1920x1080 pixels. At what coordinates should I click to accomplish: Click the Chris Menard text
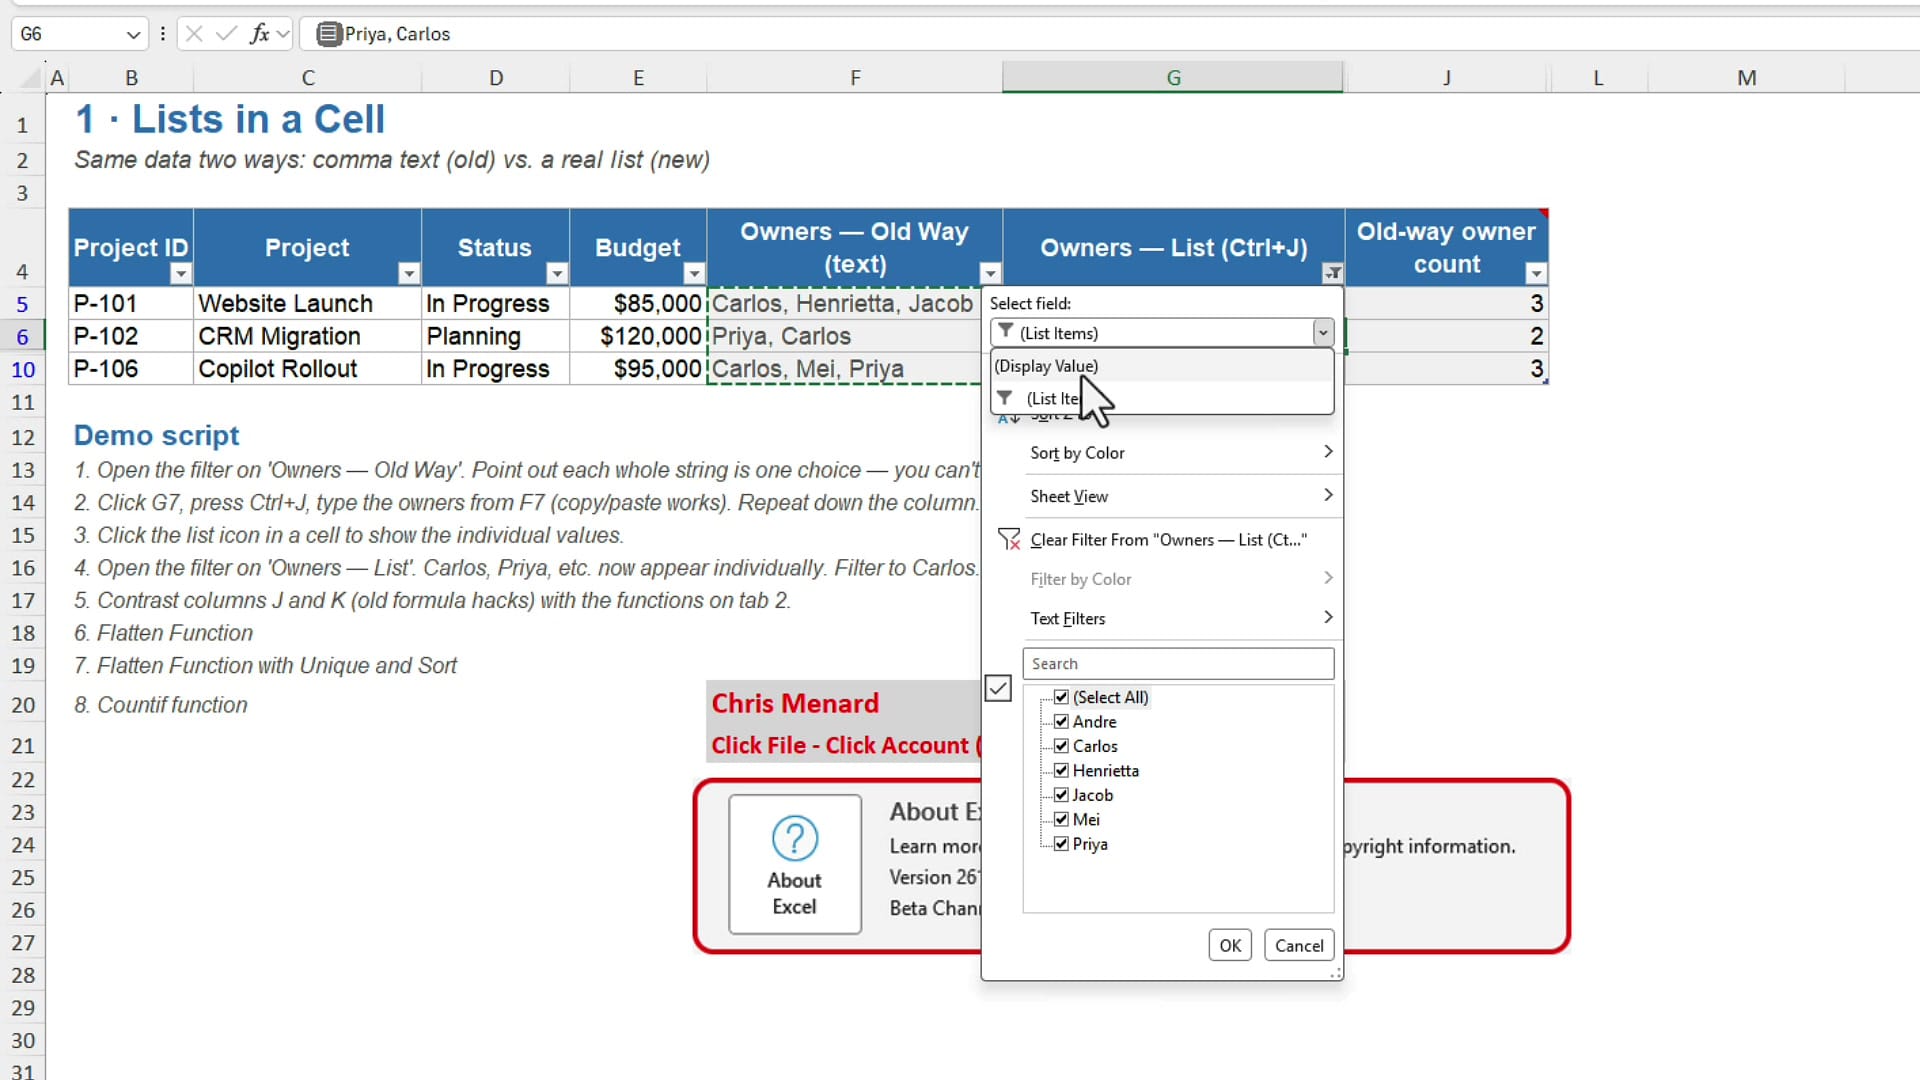pos(795,704)
